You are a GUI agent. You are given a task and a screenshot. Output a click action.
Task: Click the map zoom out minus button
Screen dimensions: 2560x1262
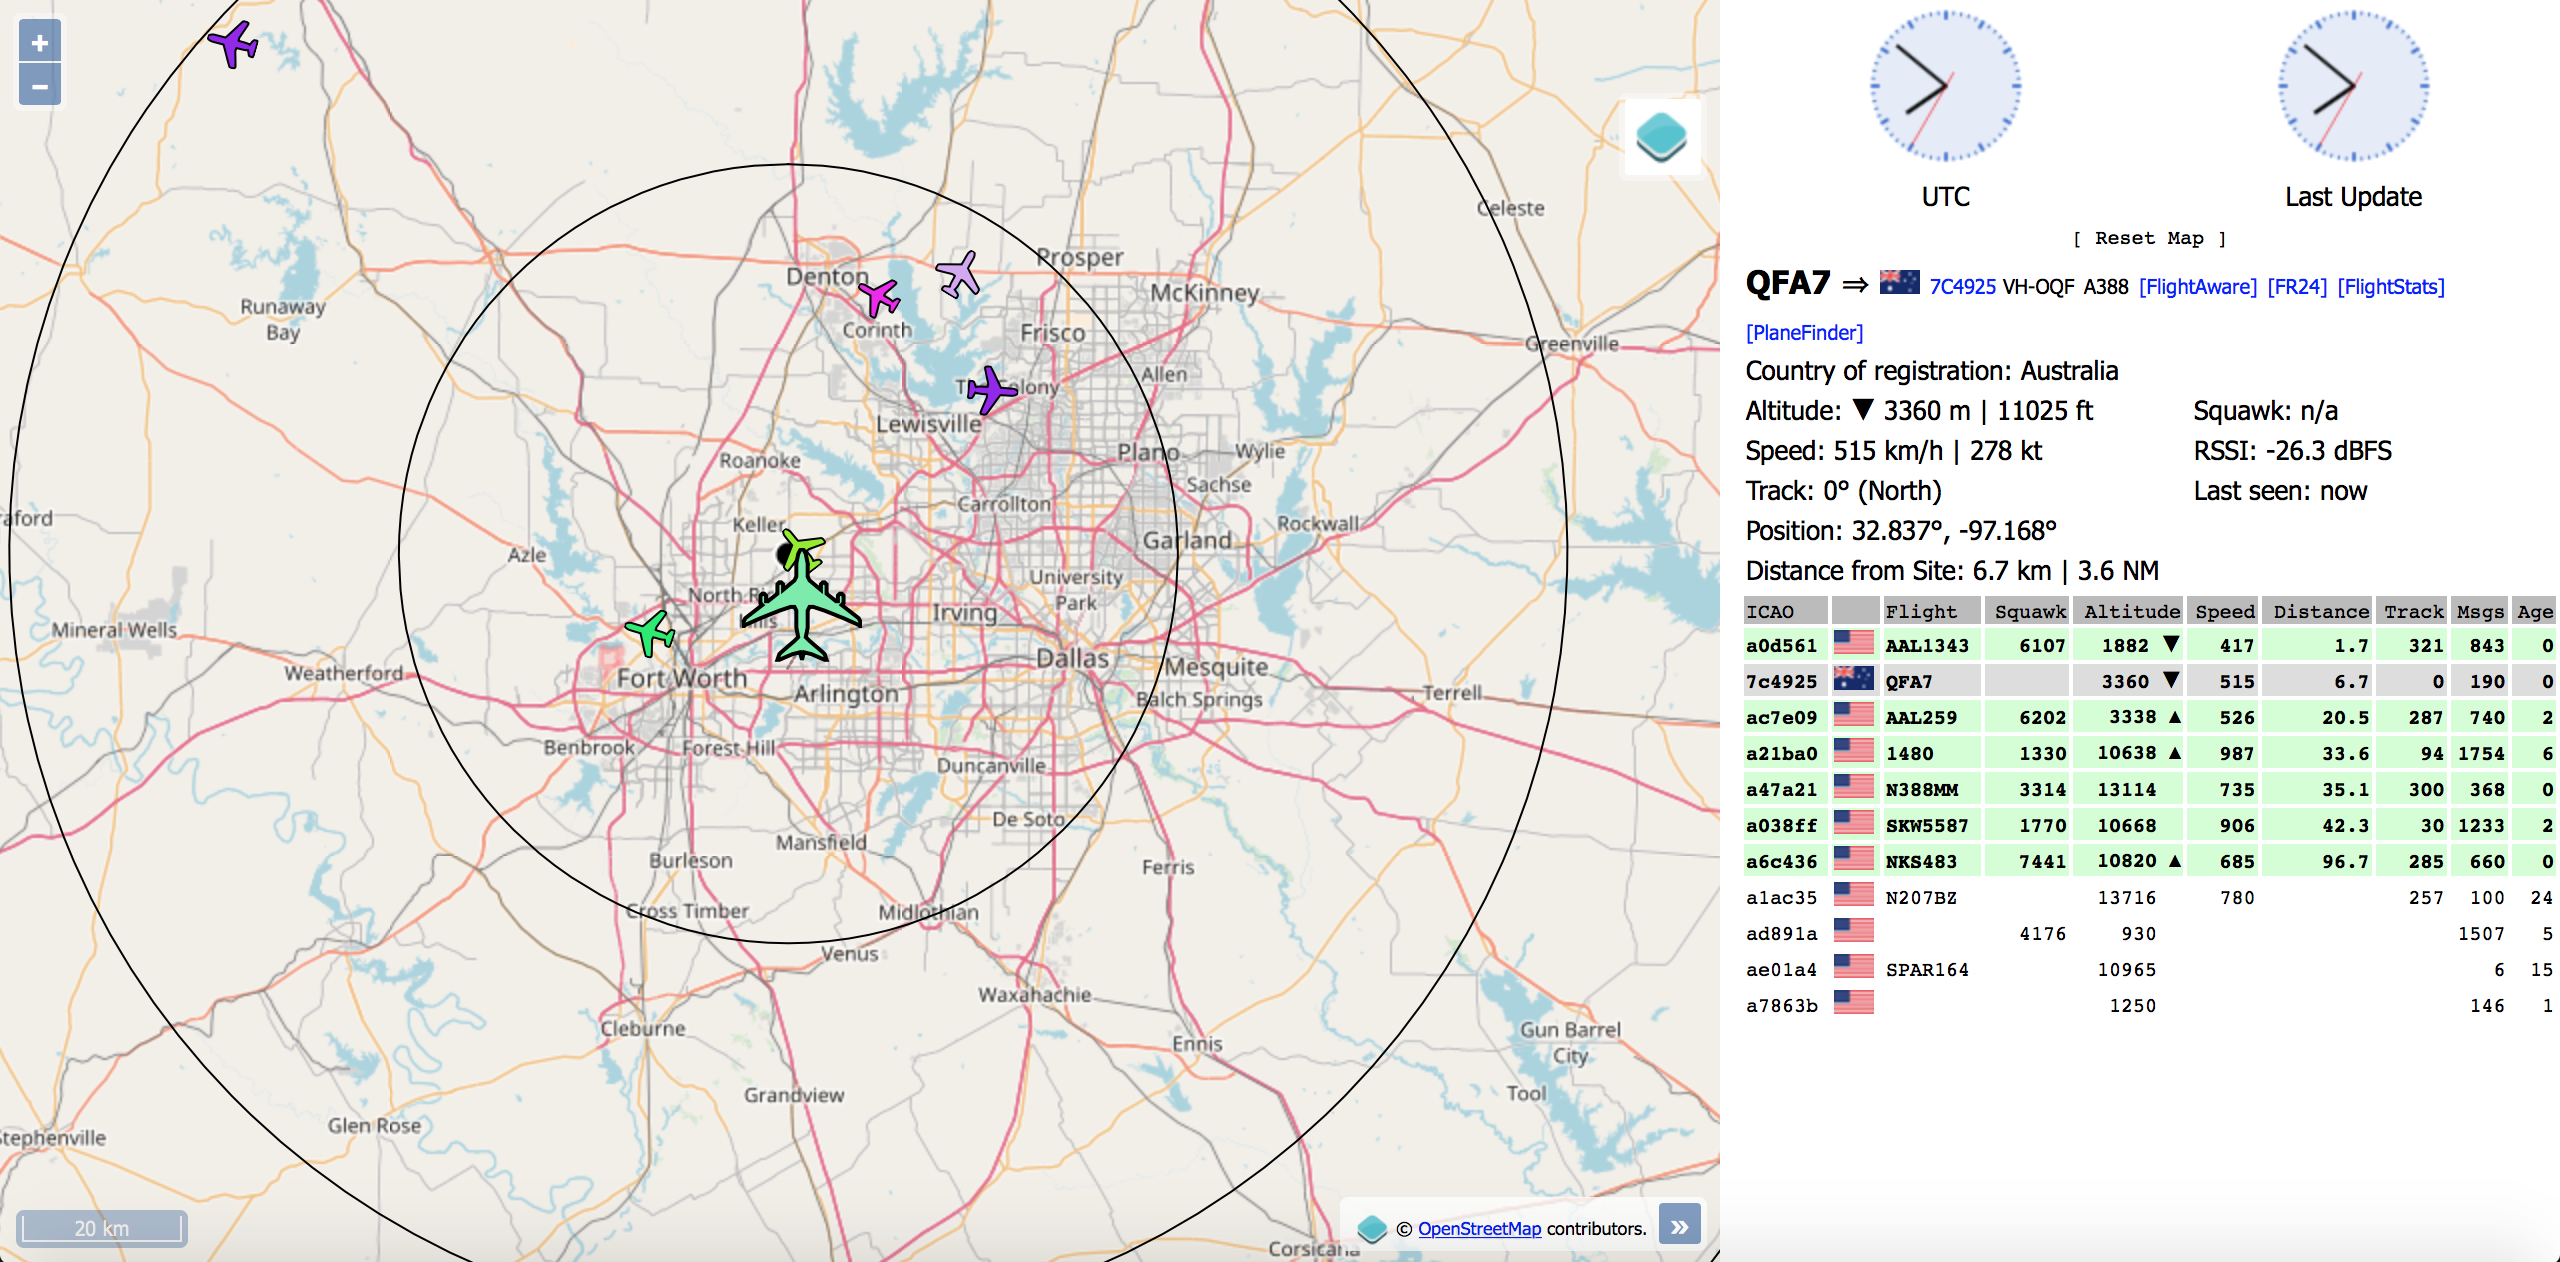point(40,86)
